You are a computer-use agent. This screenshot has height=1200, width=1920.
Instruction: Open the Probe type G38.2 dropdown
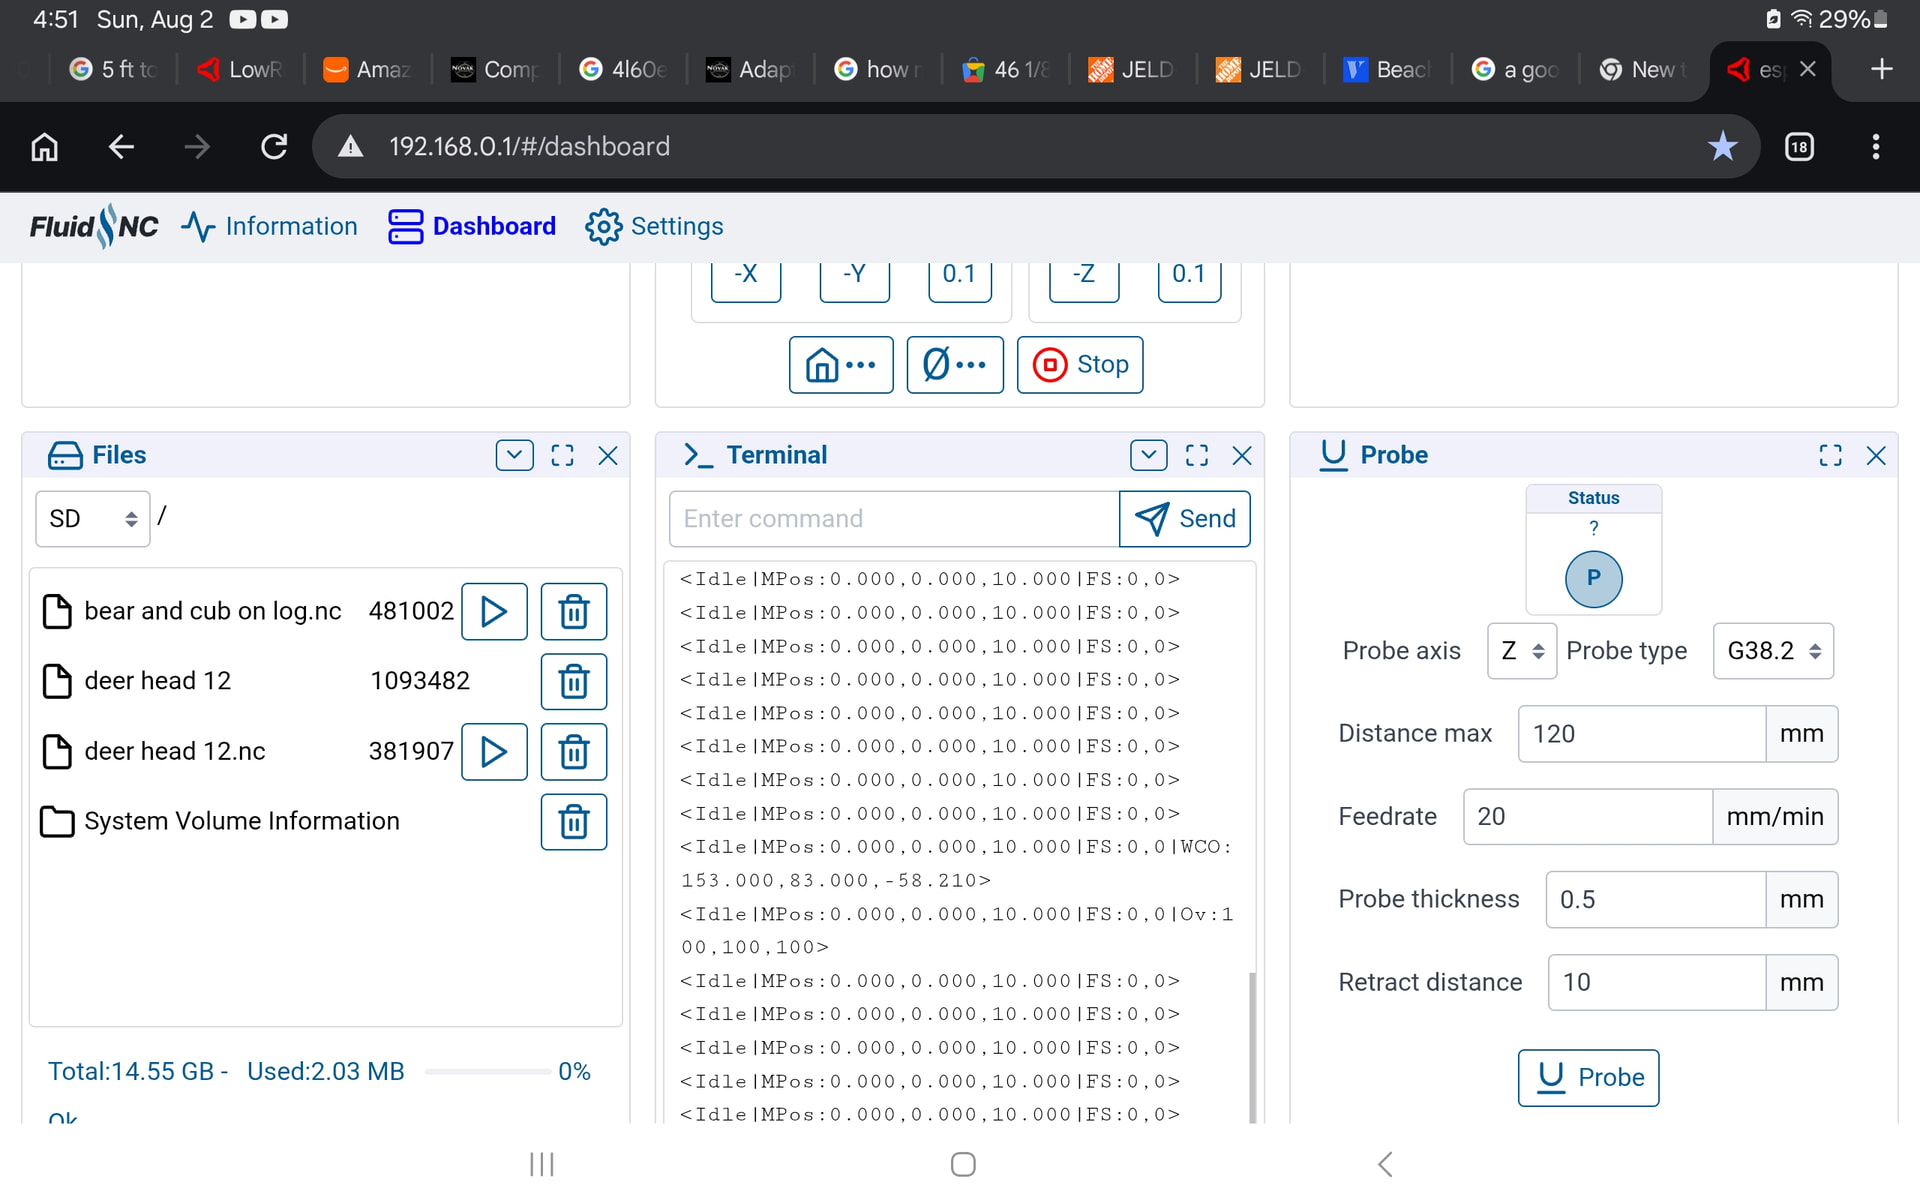tap(1773, 651)
